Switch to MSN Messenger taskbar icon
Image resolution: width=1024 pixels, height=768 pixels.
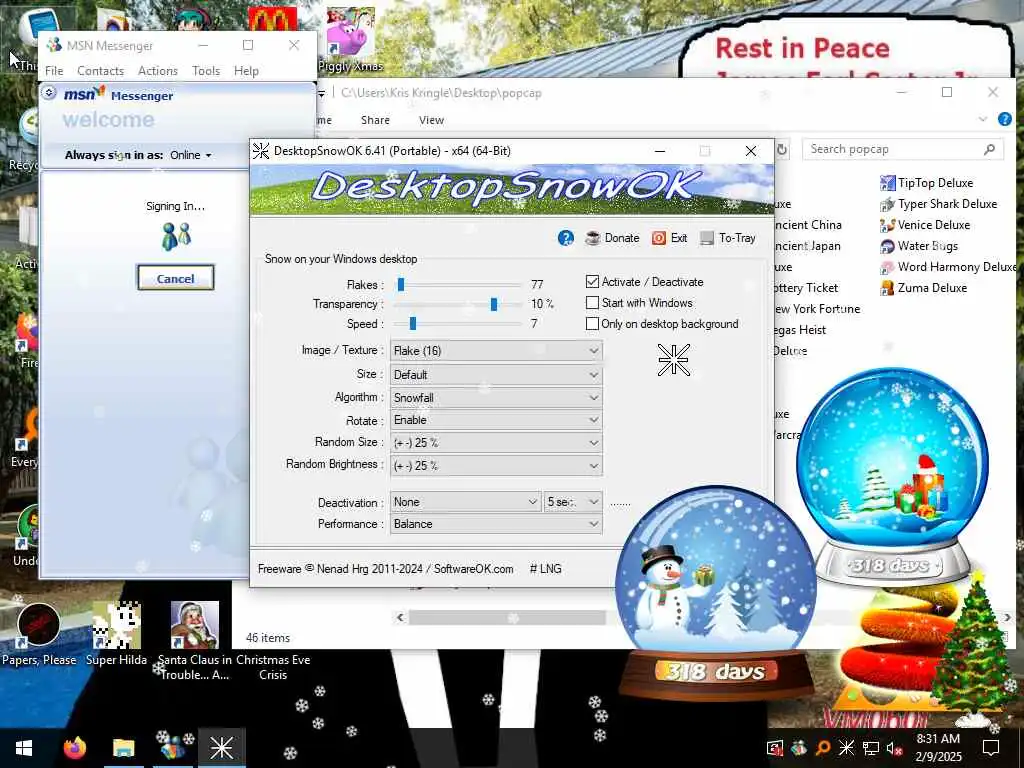pyautogui.click(x=173, y=746)
